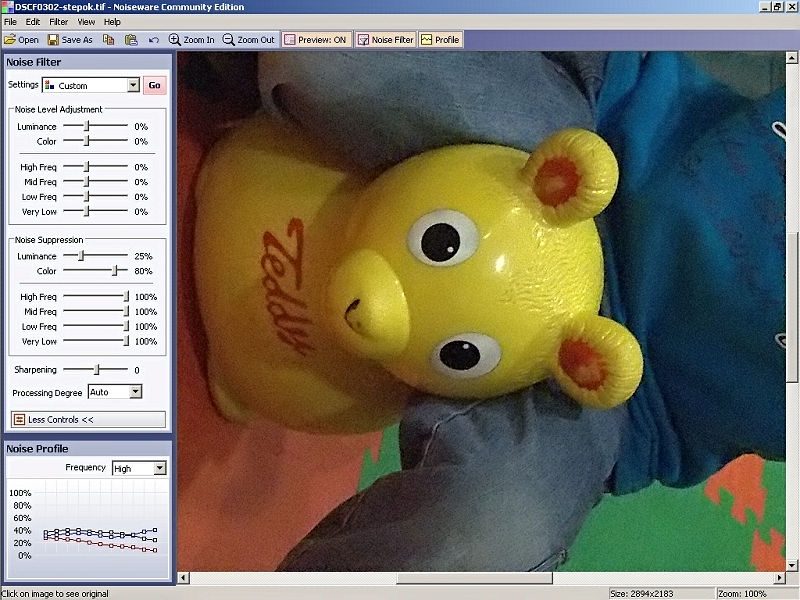The image size is (800, 600).
Task: Adjust Noise Level Color slider
Action: click(x=87, y=141)
